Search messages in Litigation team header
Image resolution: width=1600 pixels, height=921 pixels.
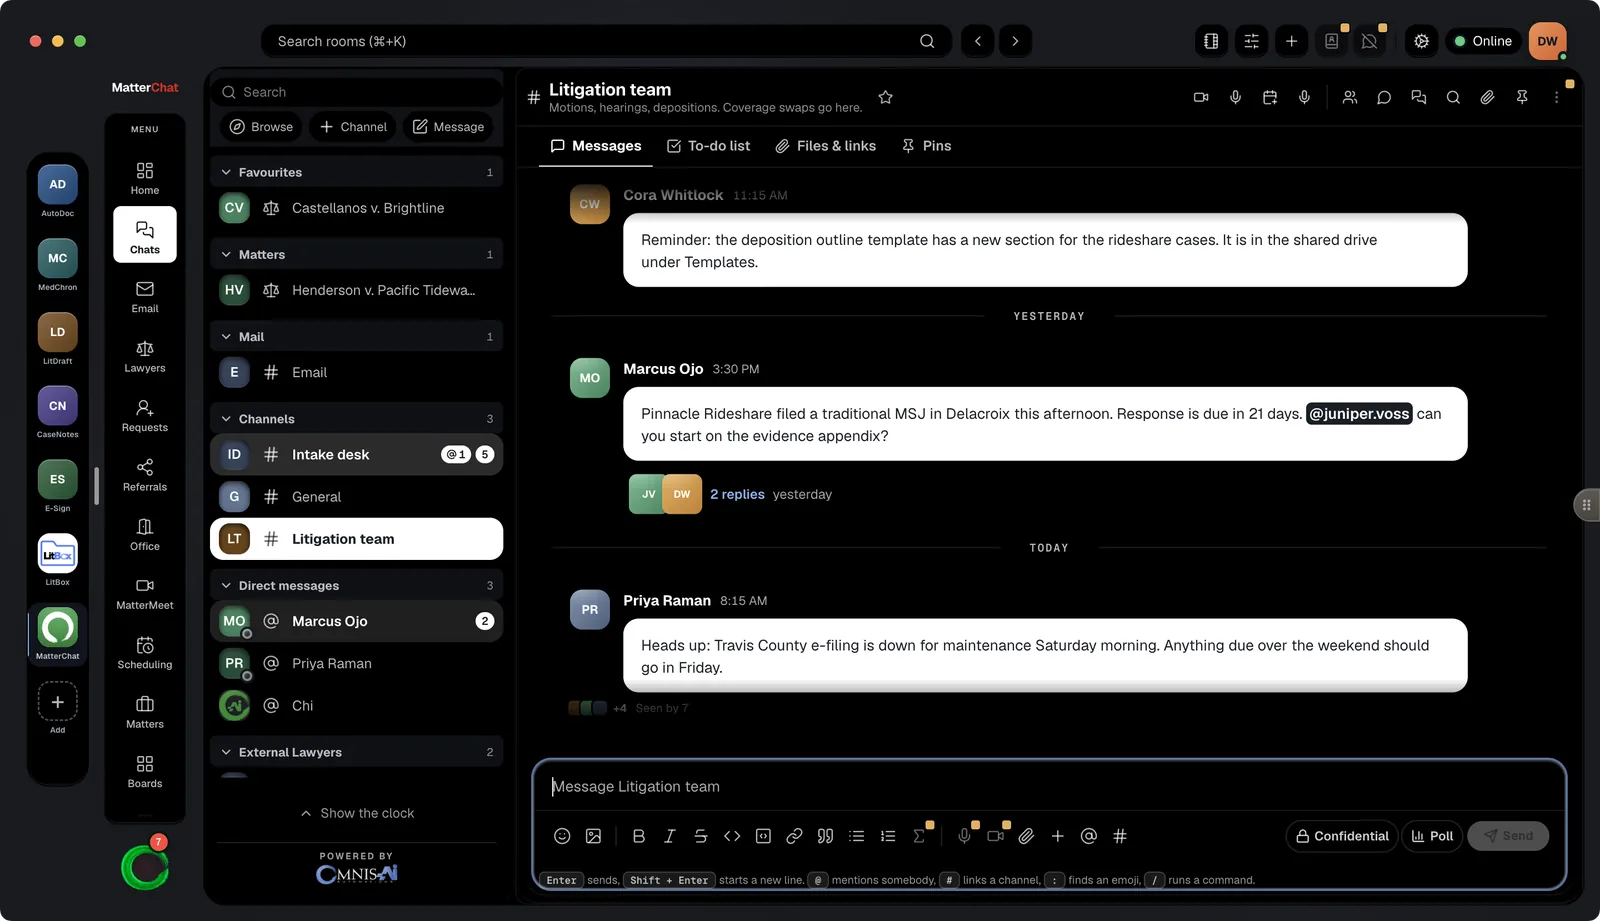pos(1453,97)
